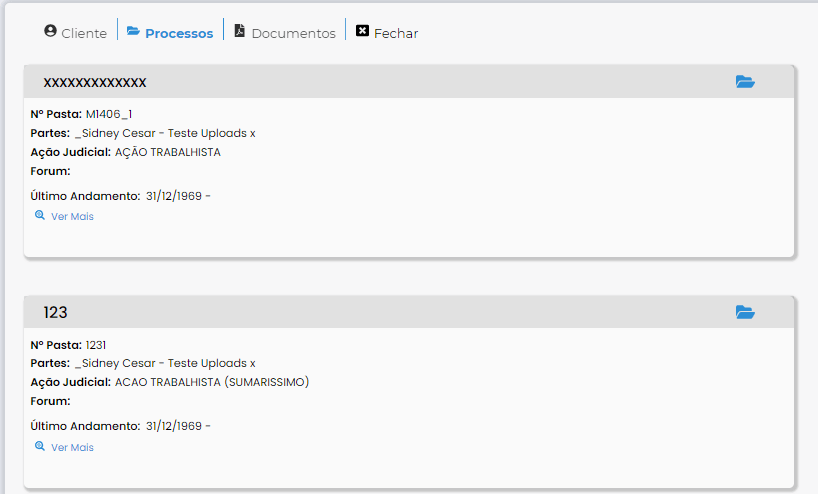The image size is (818, 494).
Task: Open folder icon on 123 card
Action: pos(745,313)
